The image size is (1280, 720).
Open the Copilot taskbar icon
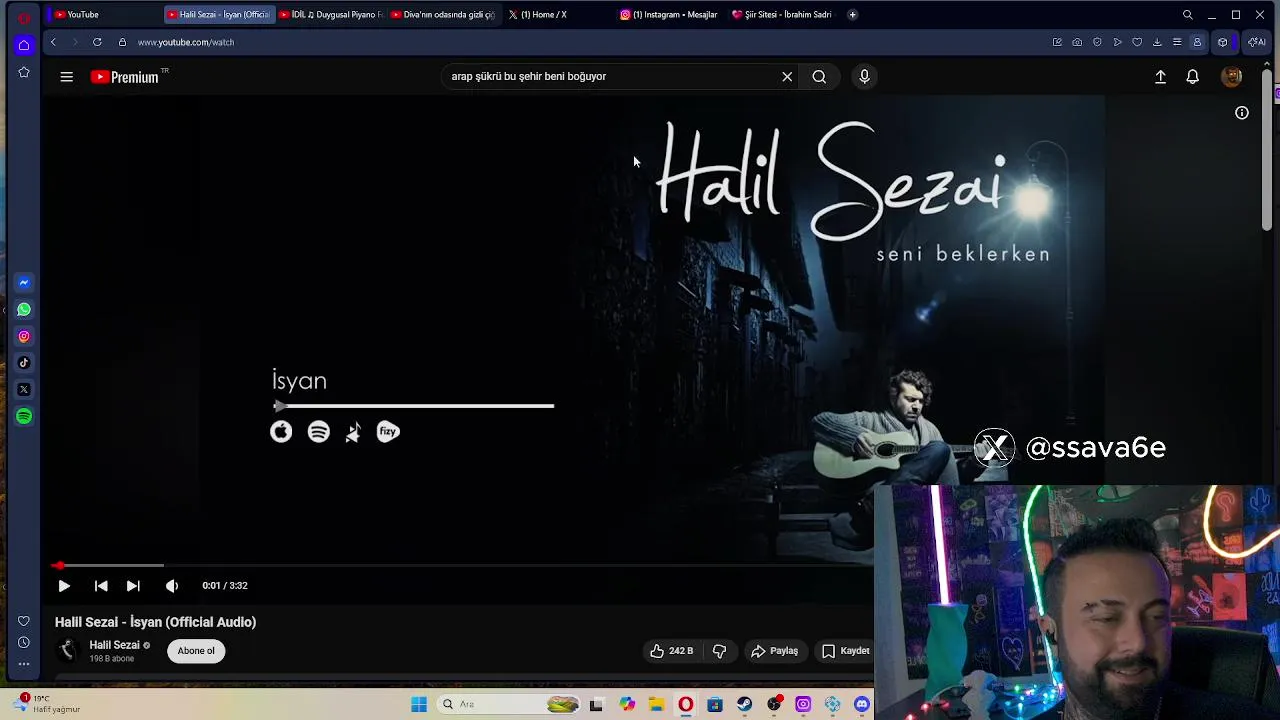pos(627,704)
